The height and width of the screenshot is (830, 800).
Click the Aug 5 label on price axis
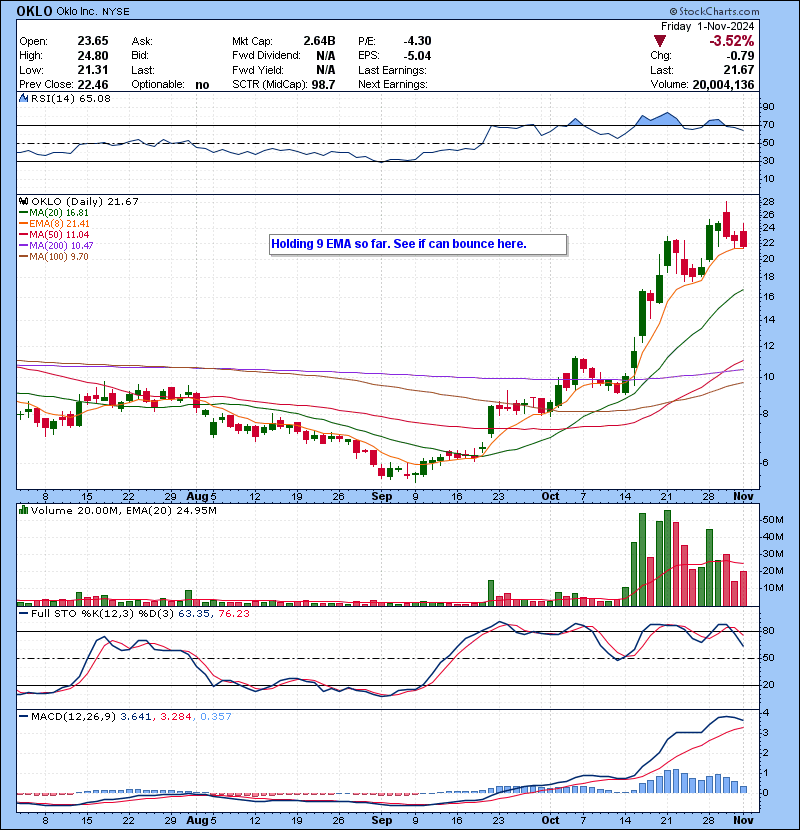click(202, 496)
